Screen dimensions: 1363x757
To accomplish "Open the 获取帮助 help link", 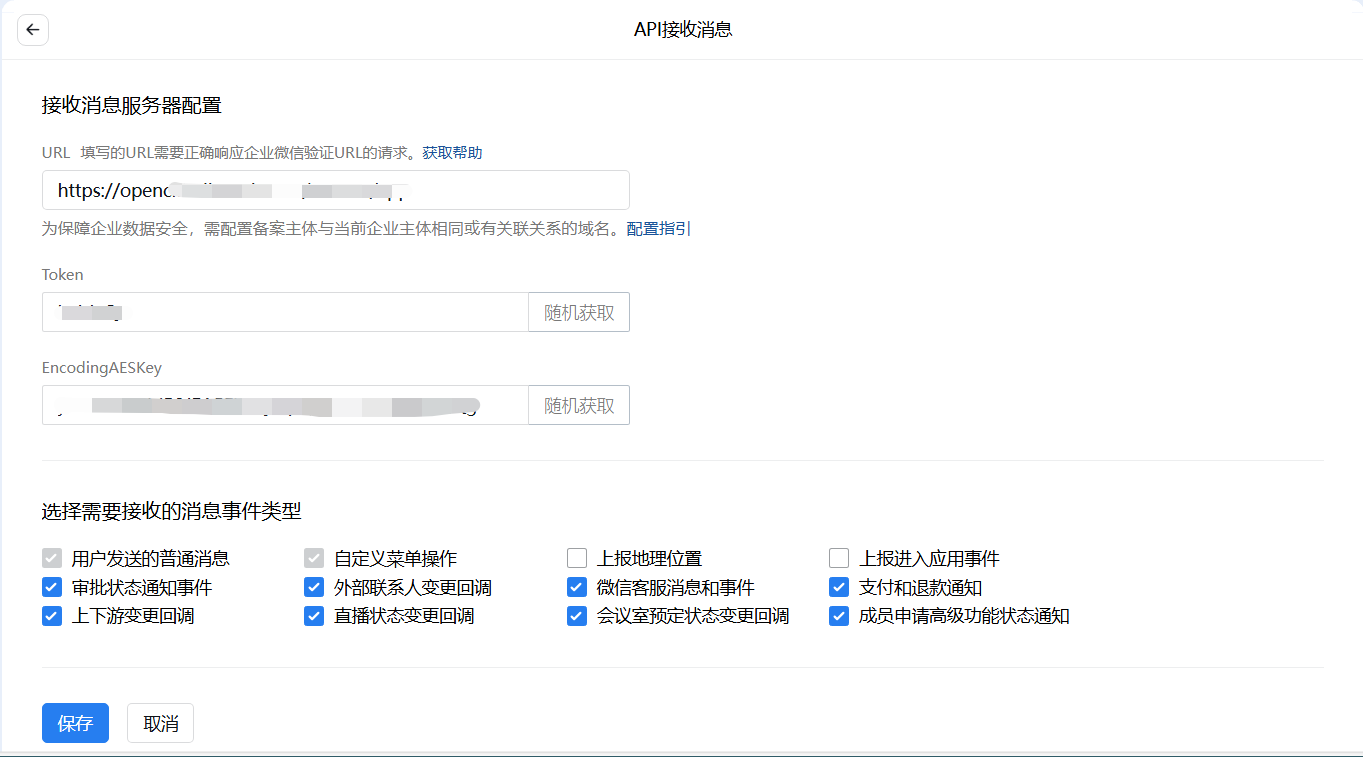I will click(452, 153).
